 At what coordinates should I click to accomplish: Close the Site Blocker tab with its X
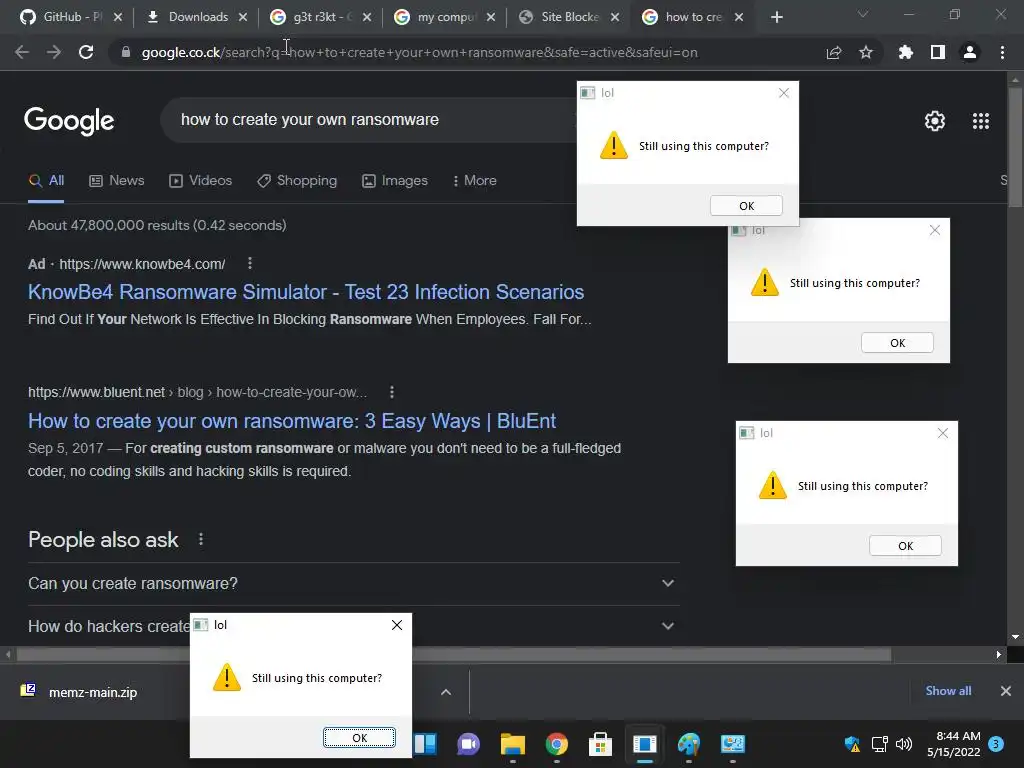click(x=615, y=17)
